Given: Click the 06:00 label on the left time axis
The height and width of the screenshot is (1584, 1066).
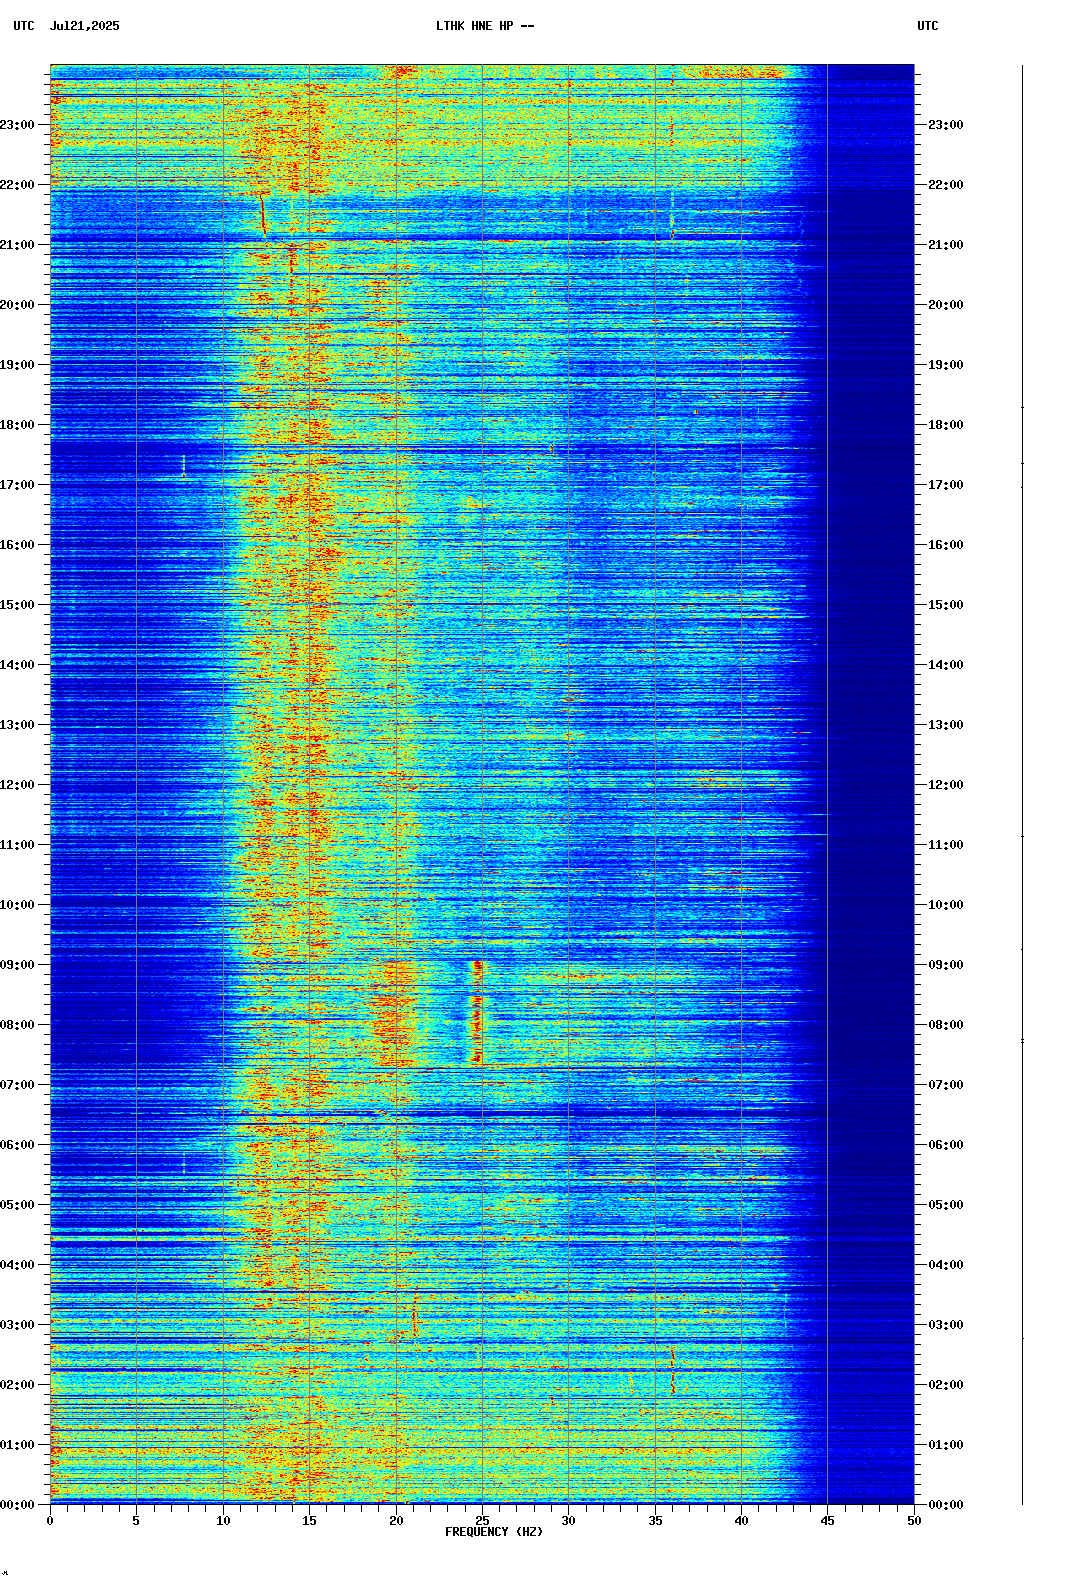Looking at the screenshot, I should click(x=17, y=1145).
